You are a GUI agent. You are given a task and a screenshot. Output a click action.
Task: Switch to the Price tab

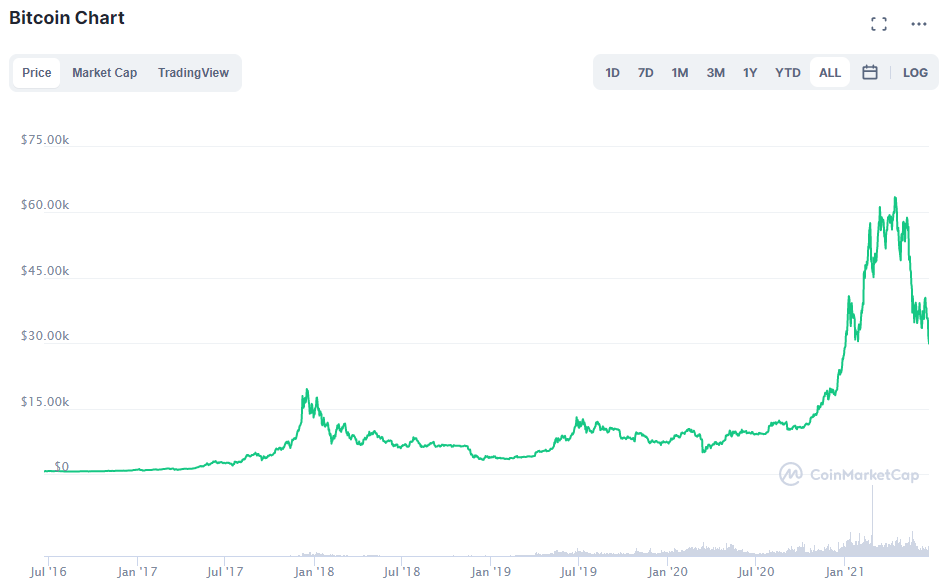point(37,73)
